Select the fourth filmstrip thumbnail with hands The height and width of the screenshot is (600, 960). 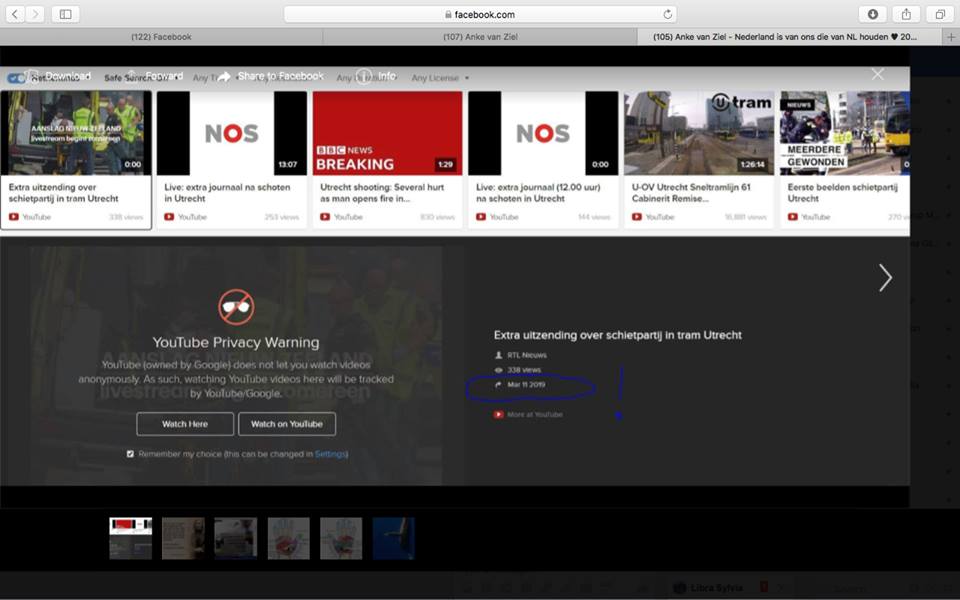coord(288,538)
